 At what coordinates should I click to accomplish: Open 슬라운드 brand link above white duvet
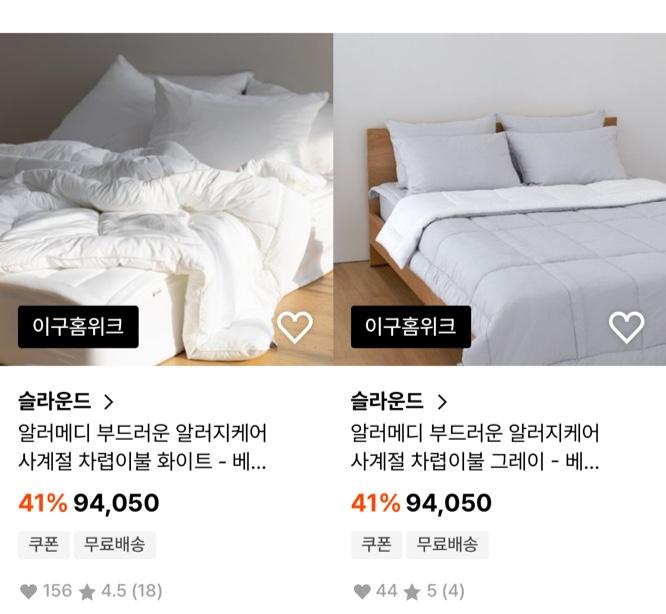(55, 402)
